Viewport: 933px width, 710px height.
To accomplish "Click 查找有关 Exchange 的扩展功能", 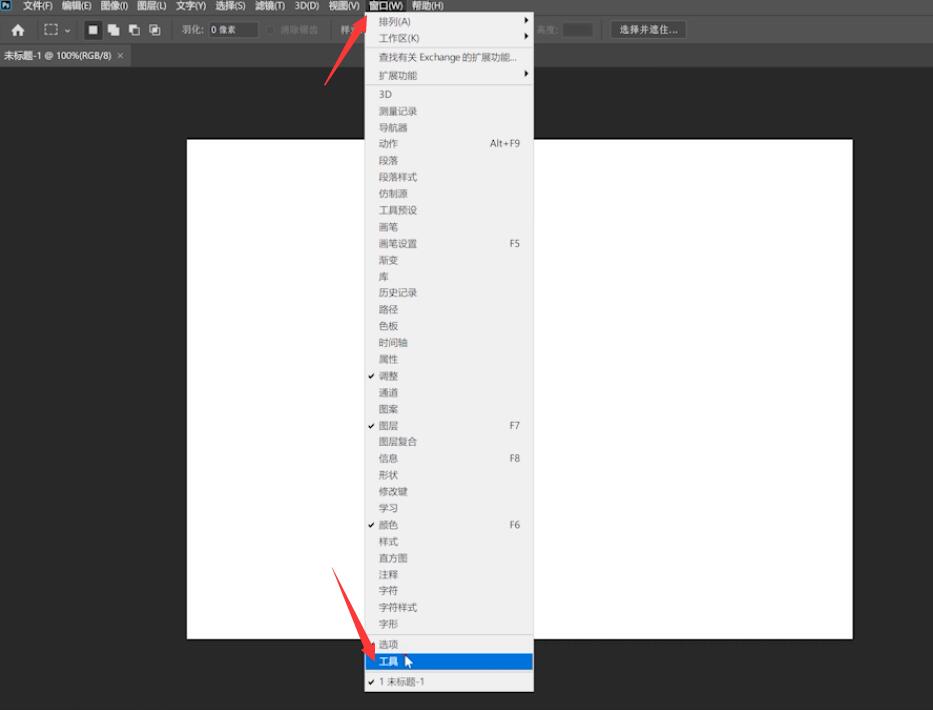I will (x=449, y=58).
